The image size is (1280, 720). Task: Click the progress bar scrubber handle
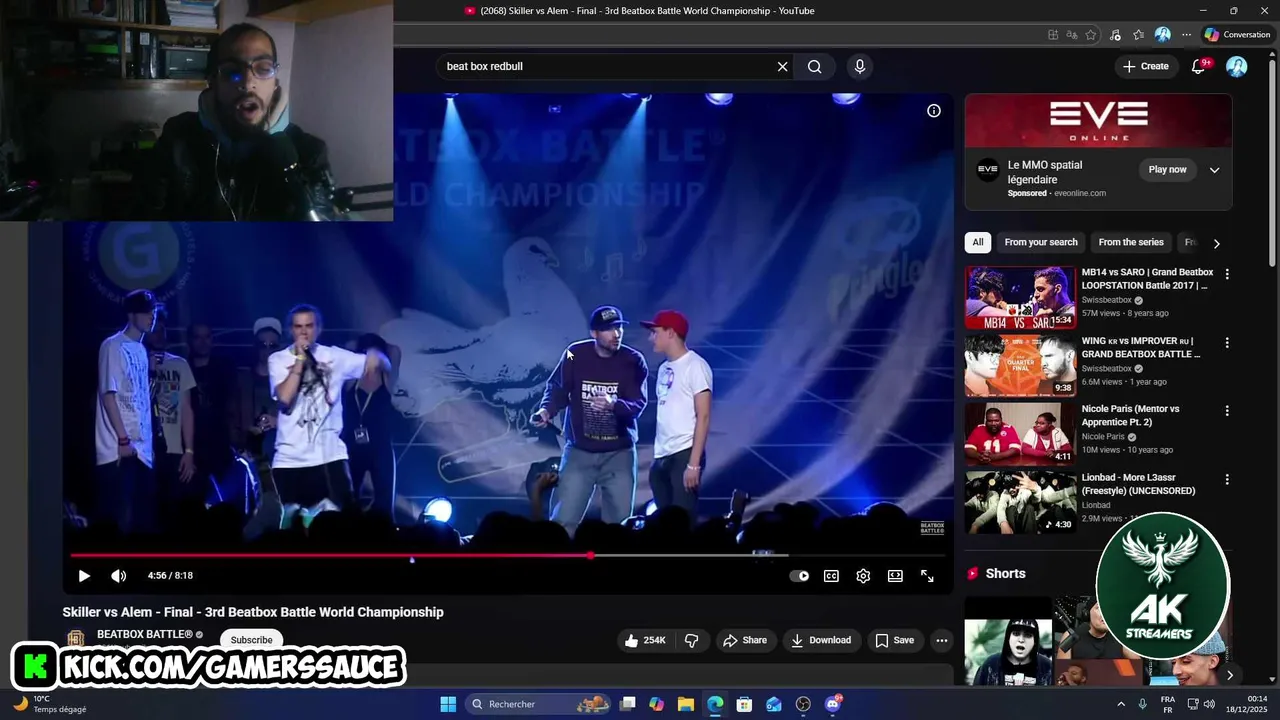pyautogui.click(x=590, y=555)
